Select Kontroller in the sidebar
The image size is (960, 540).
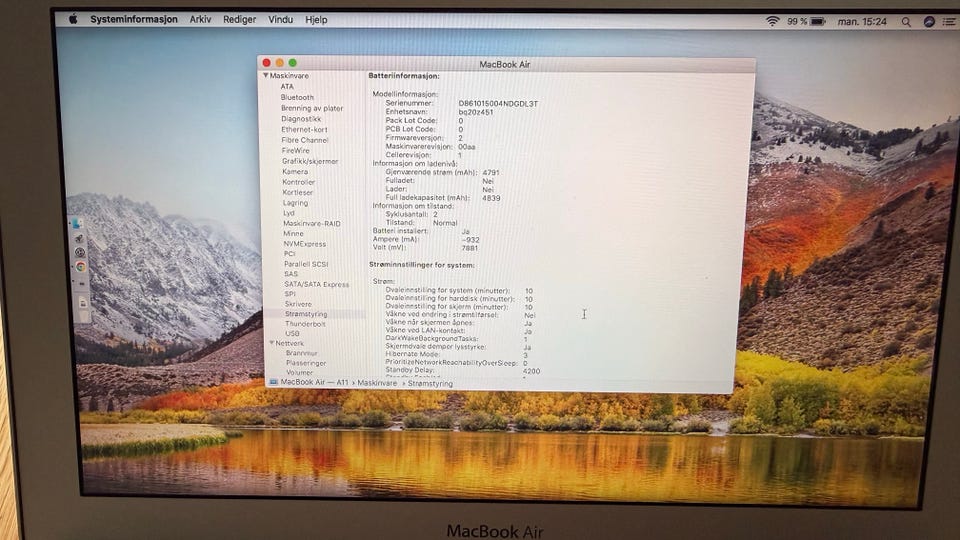tap(299, 182)
